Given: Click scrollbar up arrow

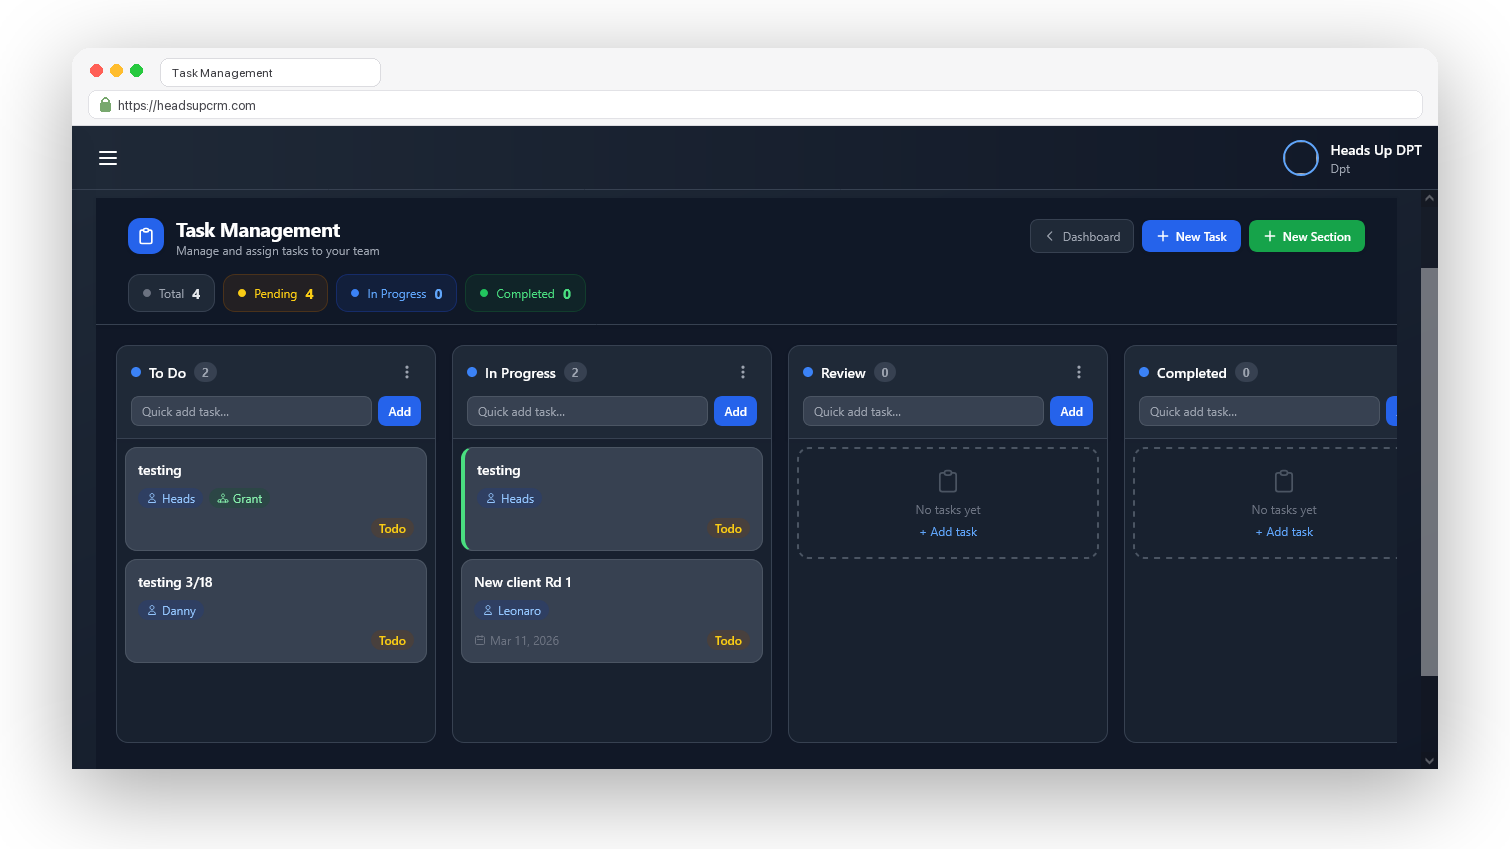Looking at the screenshot, I should tap(1429, 198).
